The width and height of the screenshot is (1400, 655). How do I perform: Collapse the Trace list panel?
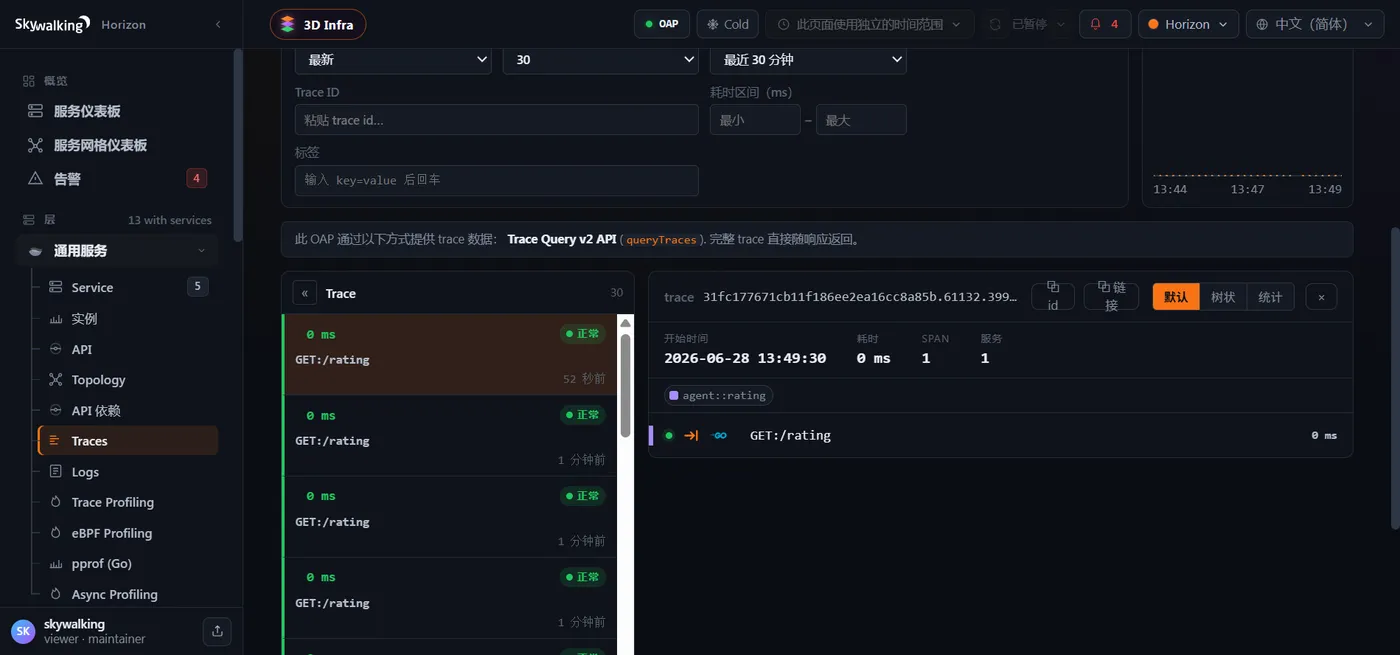(305, 293)
